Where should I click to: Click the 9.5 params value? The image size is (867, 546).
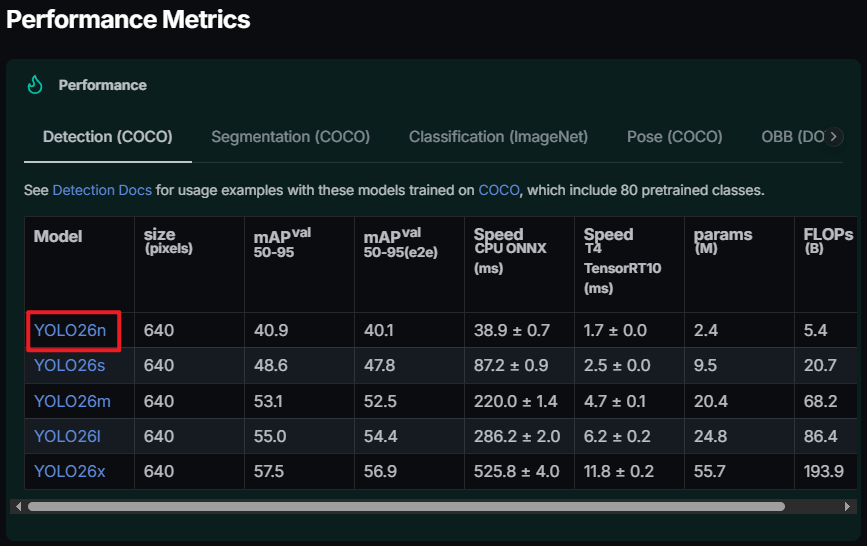click(x=705, y=366)
